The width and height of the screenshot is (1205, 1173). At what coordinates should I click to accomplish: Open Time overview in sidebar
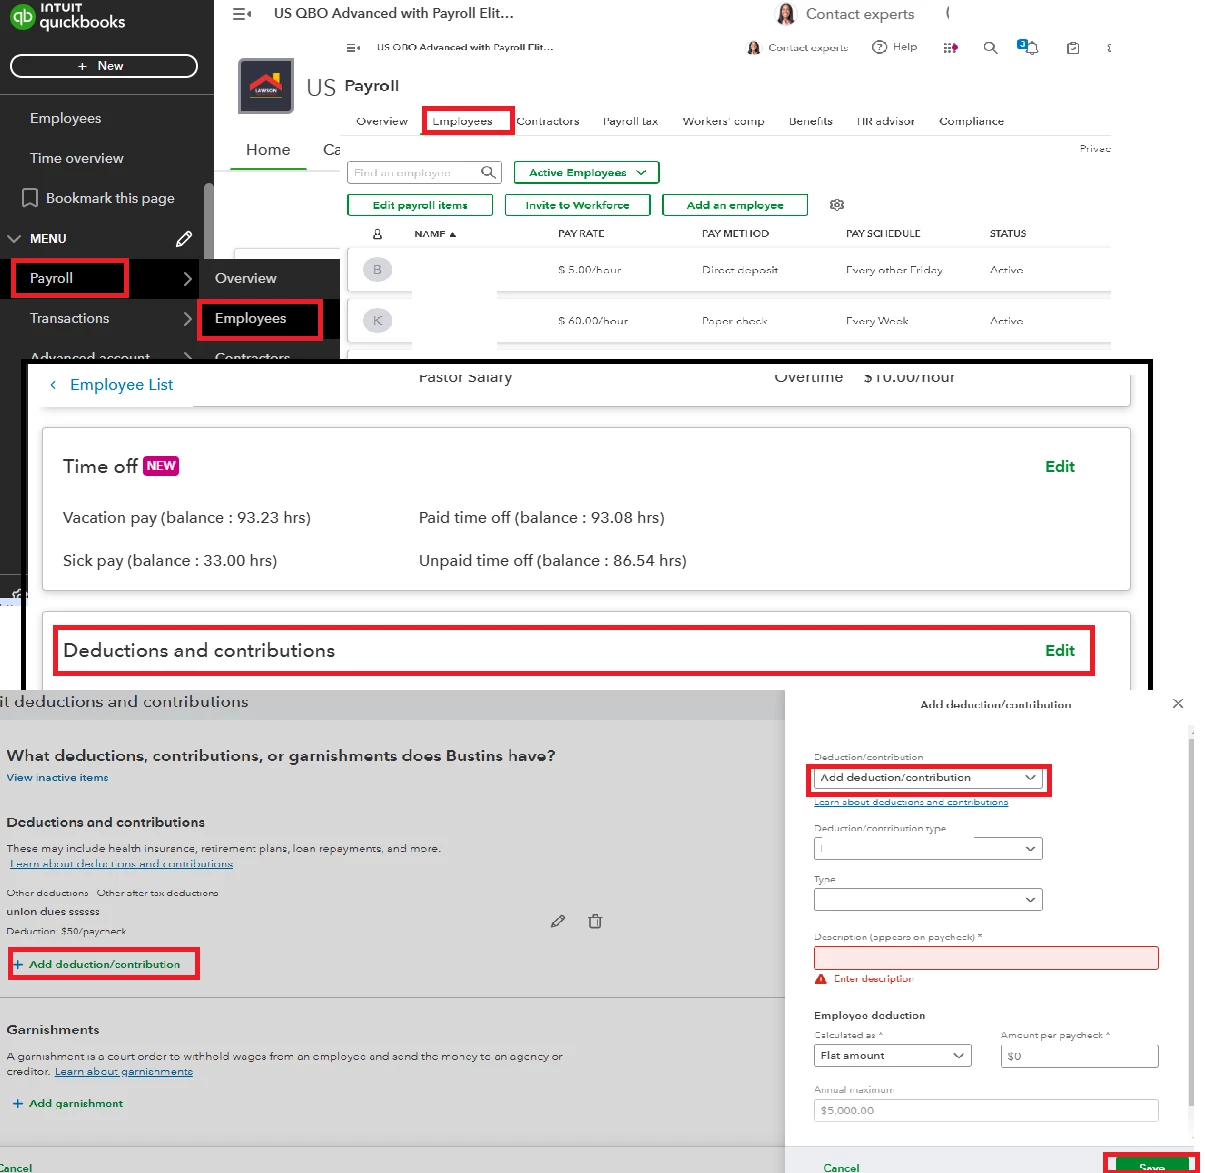77,158
